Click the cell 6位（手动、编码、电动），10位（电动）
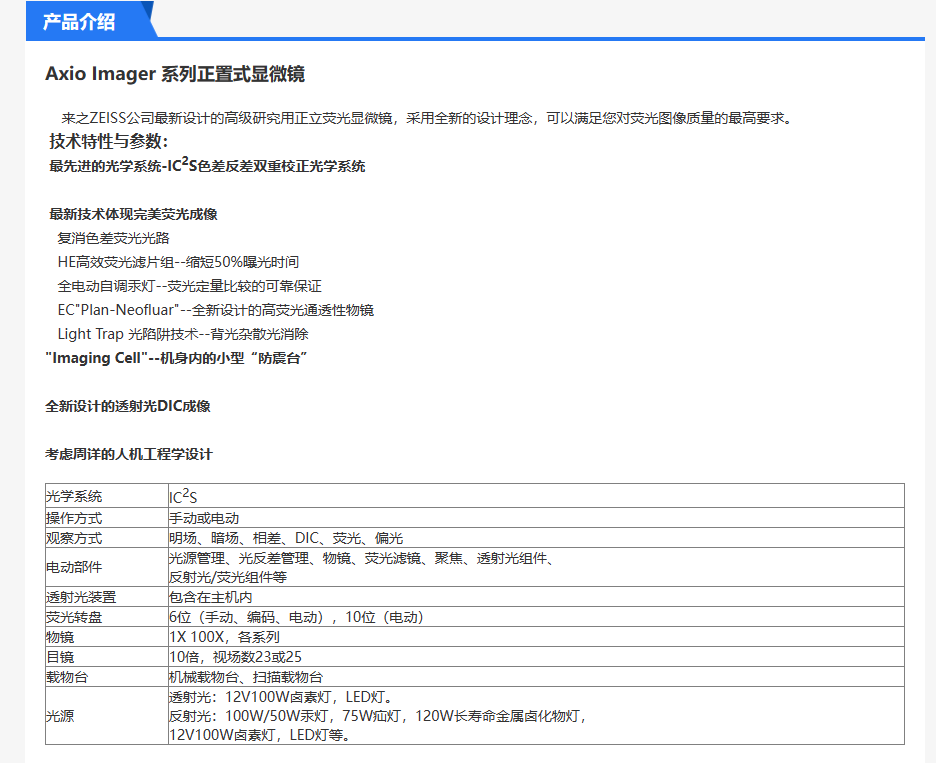This screenshot has width=936, height=763. [x=536, y=617]
